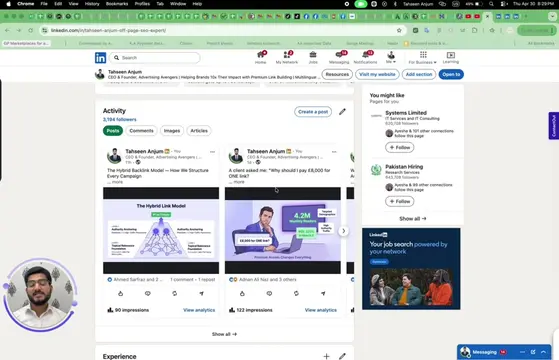Comment on the £8,000 link post

(269, 293)
